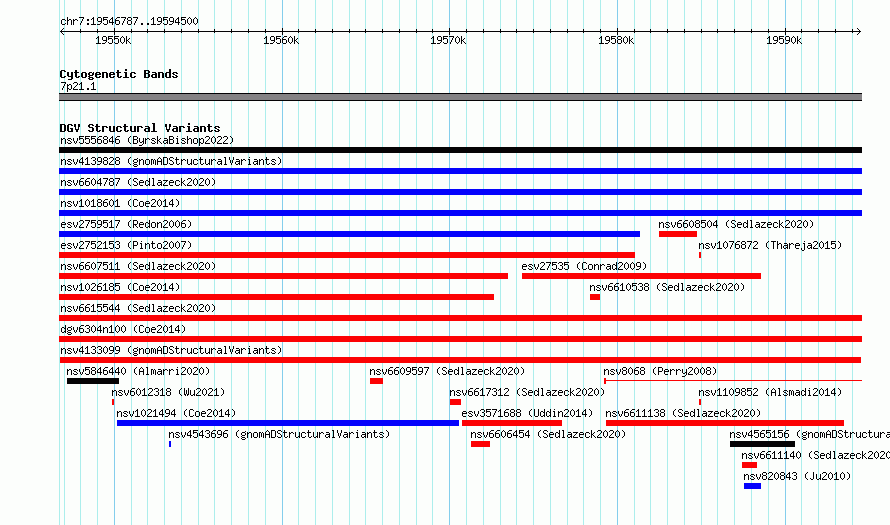Click the red esv3571688 Uddin2014 bar

512,423
